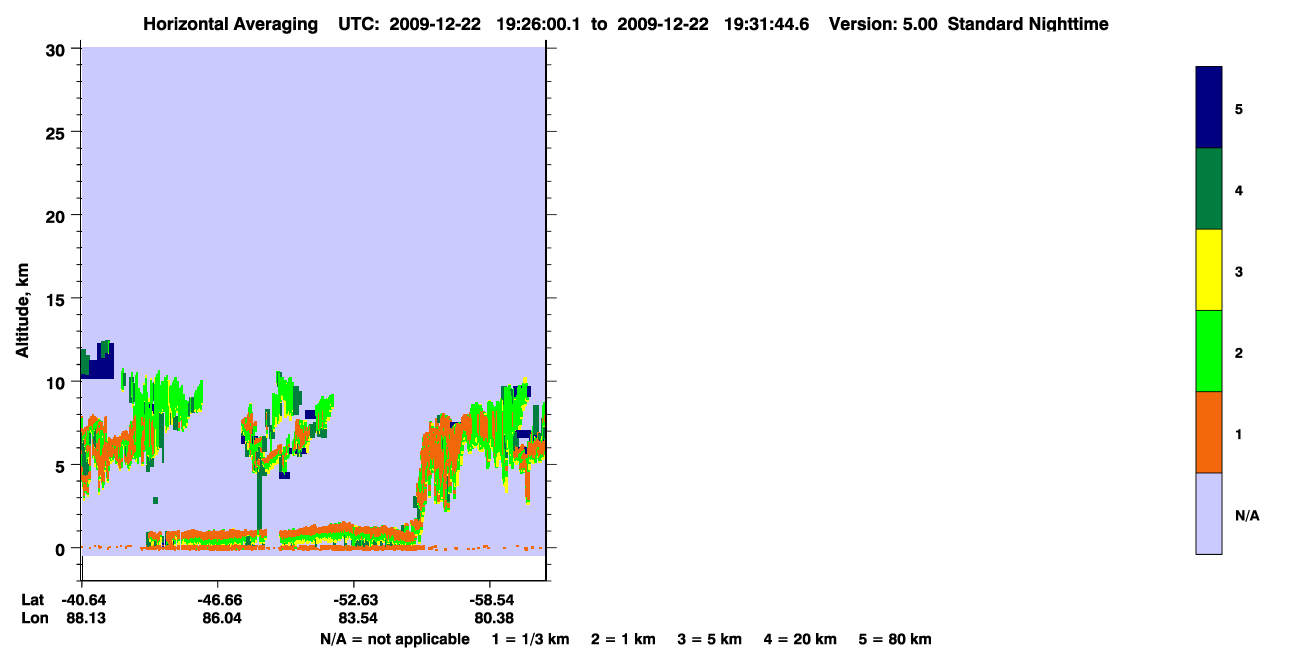
Task: Click the '1 = 1/3 km' legend entry
Action: point(530,639)
